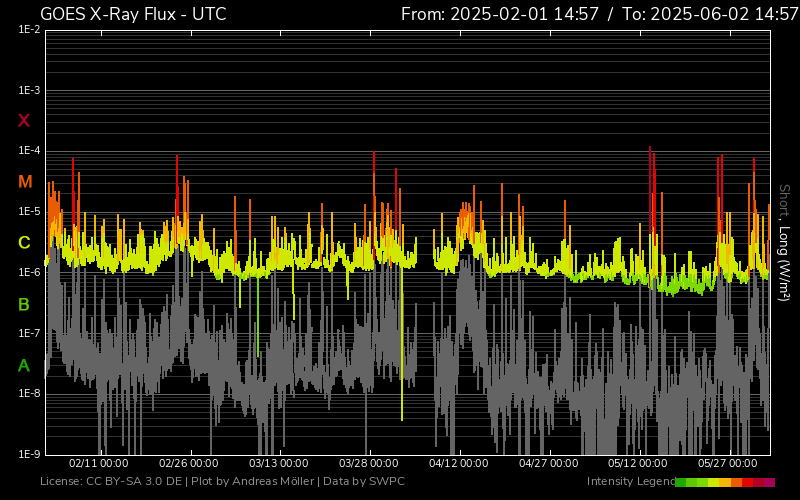
Task: Click the 05/12 00:00 date tick label
Action: click(x=638, y=463)
